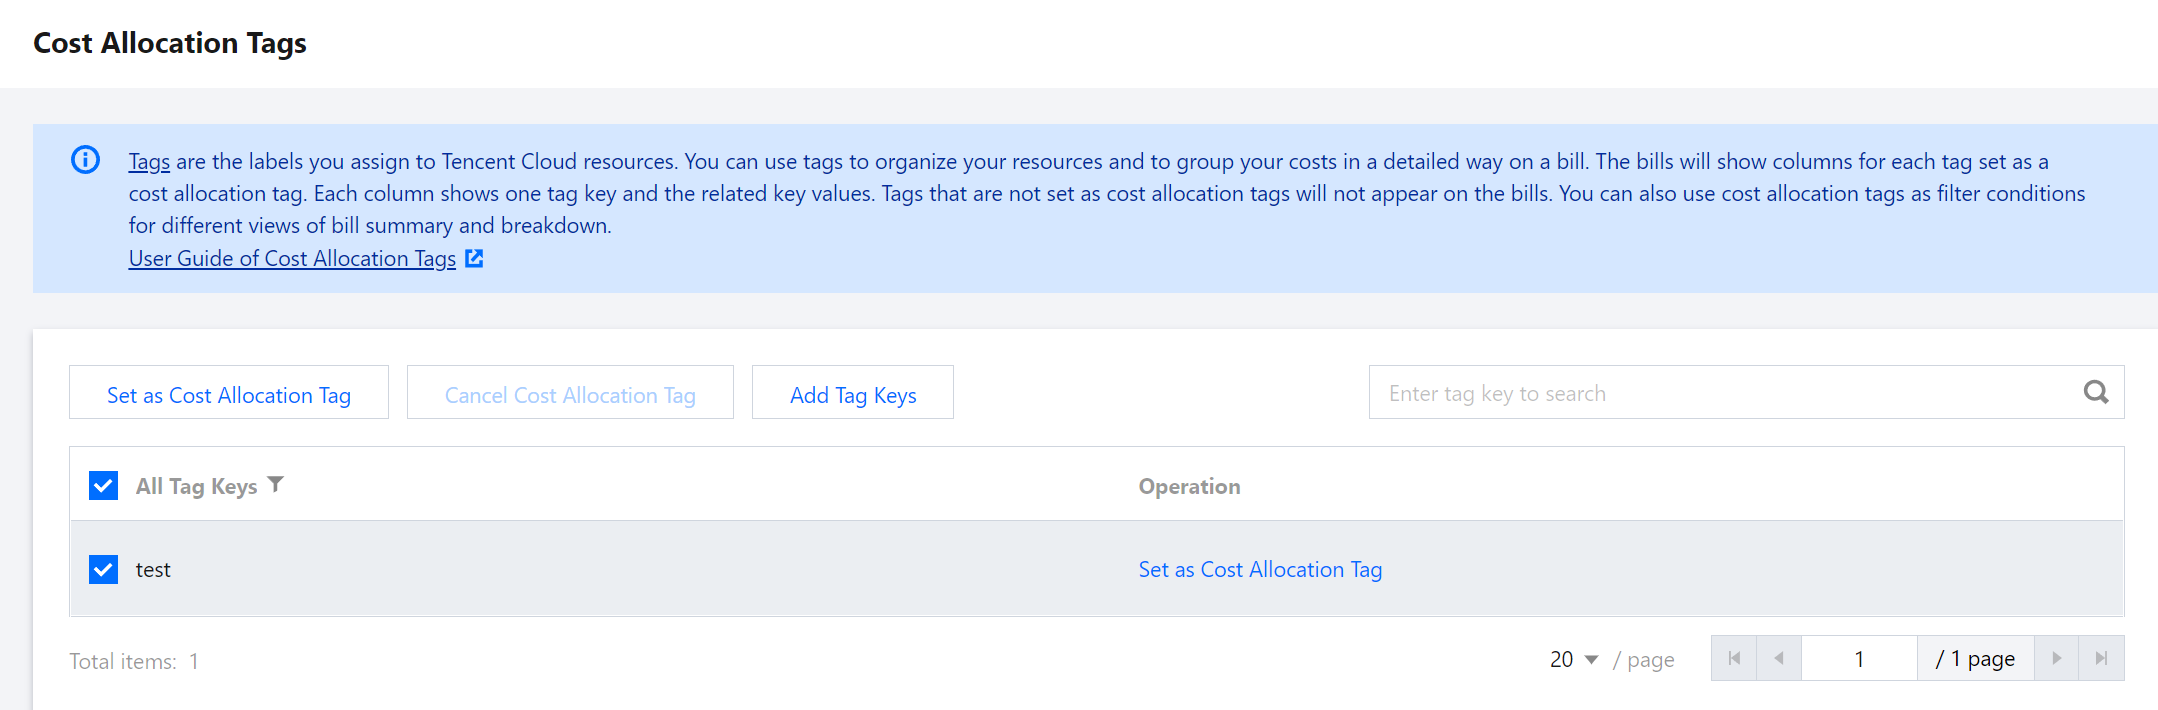The image size is (2158, 710).
Task: Click the All Tag Keys filter funnel icon
Action: tap(276, 485)
